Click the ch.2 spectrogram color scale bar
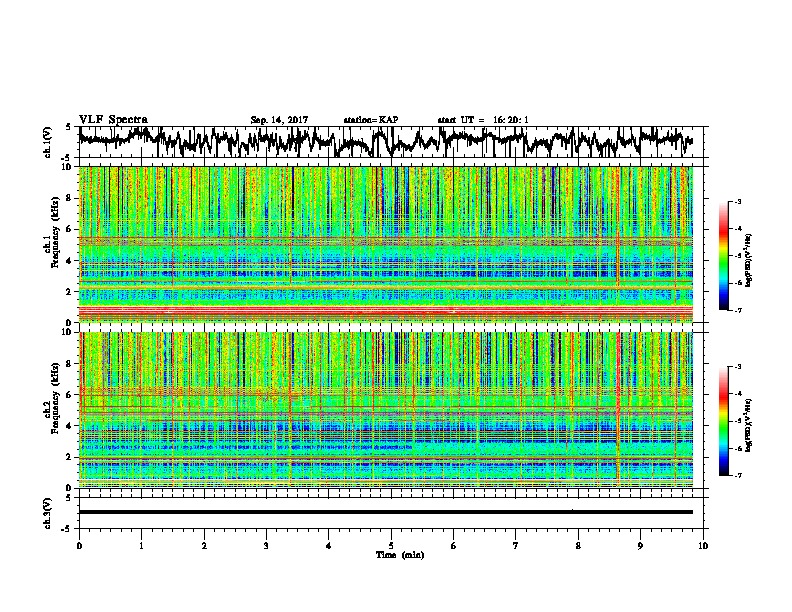Viewport: 792px width, 612px height. (x=723, y=421)
